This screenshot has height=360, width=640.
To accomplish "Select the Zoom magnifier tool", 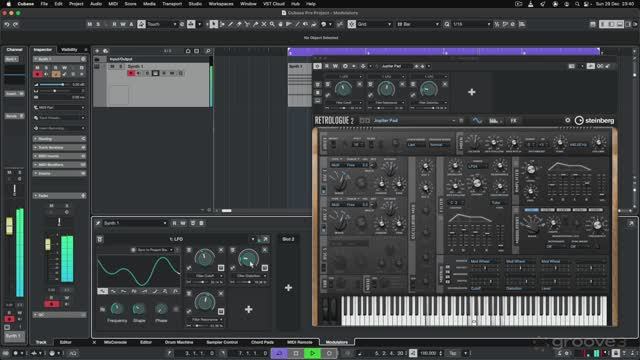I will [272, 24].
